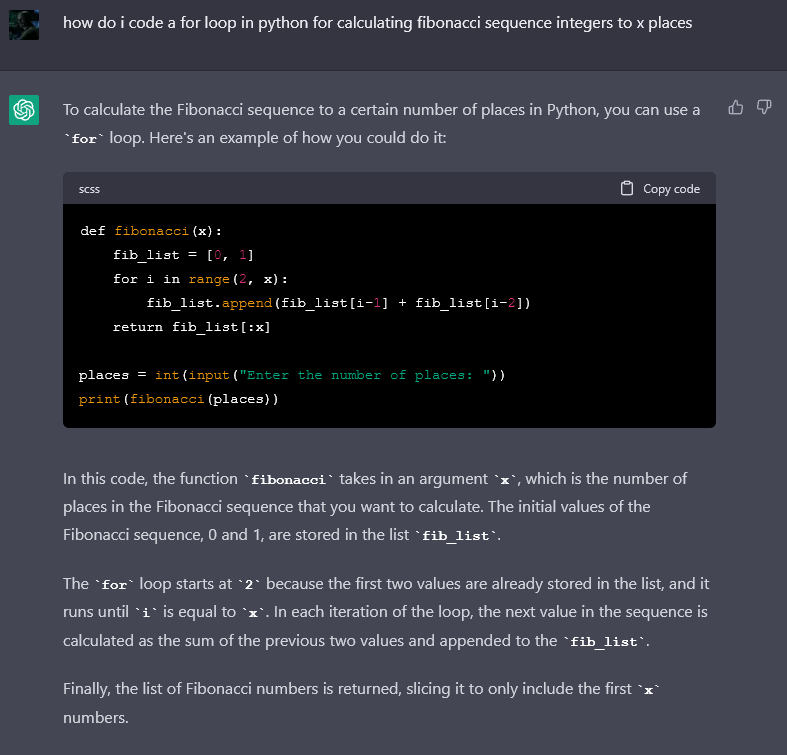The height and width of the screenshot is (755, 787).
Task: Click the 'places = int(input(...))' code line
Action: tap(292, 375)
